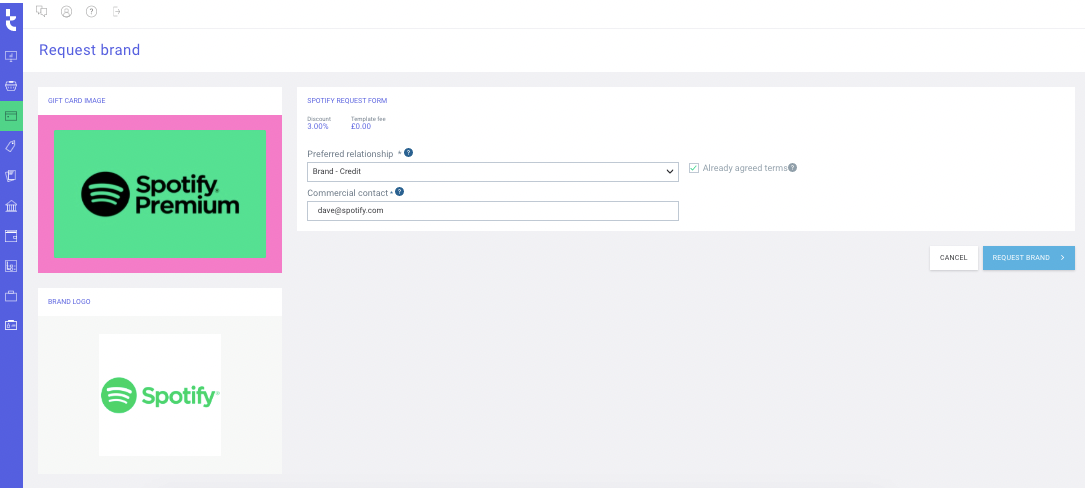Open the bank building icon in sidebar
Viewport: 1085px width, 490px height.
click(11, 206)
